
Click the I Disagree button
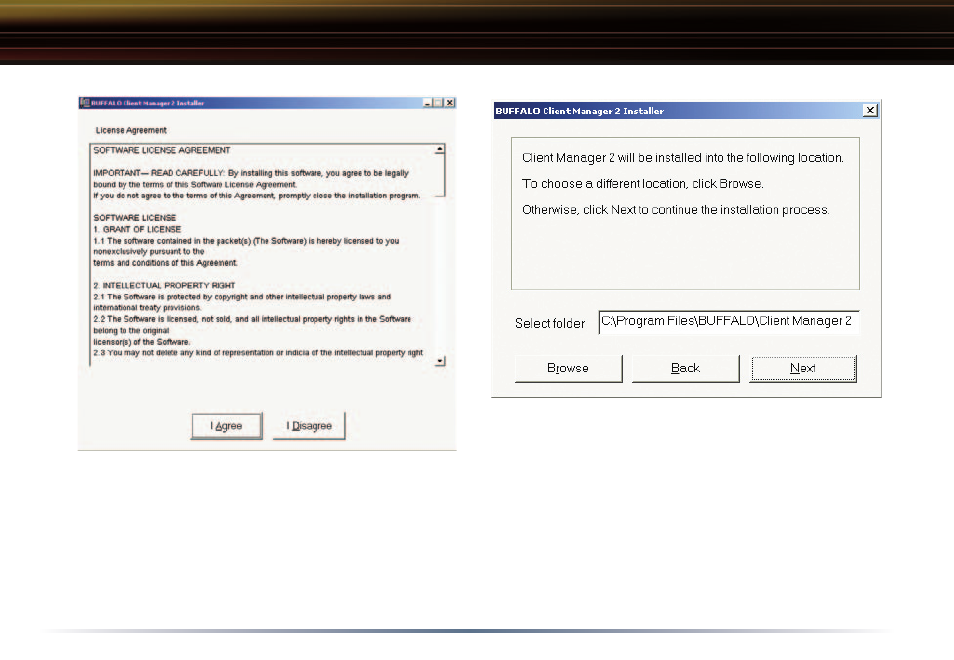tap(309, 426)
